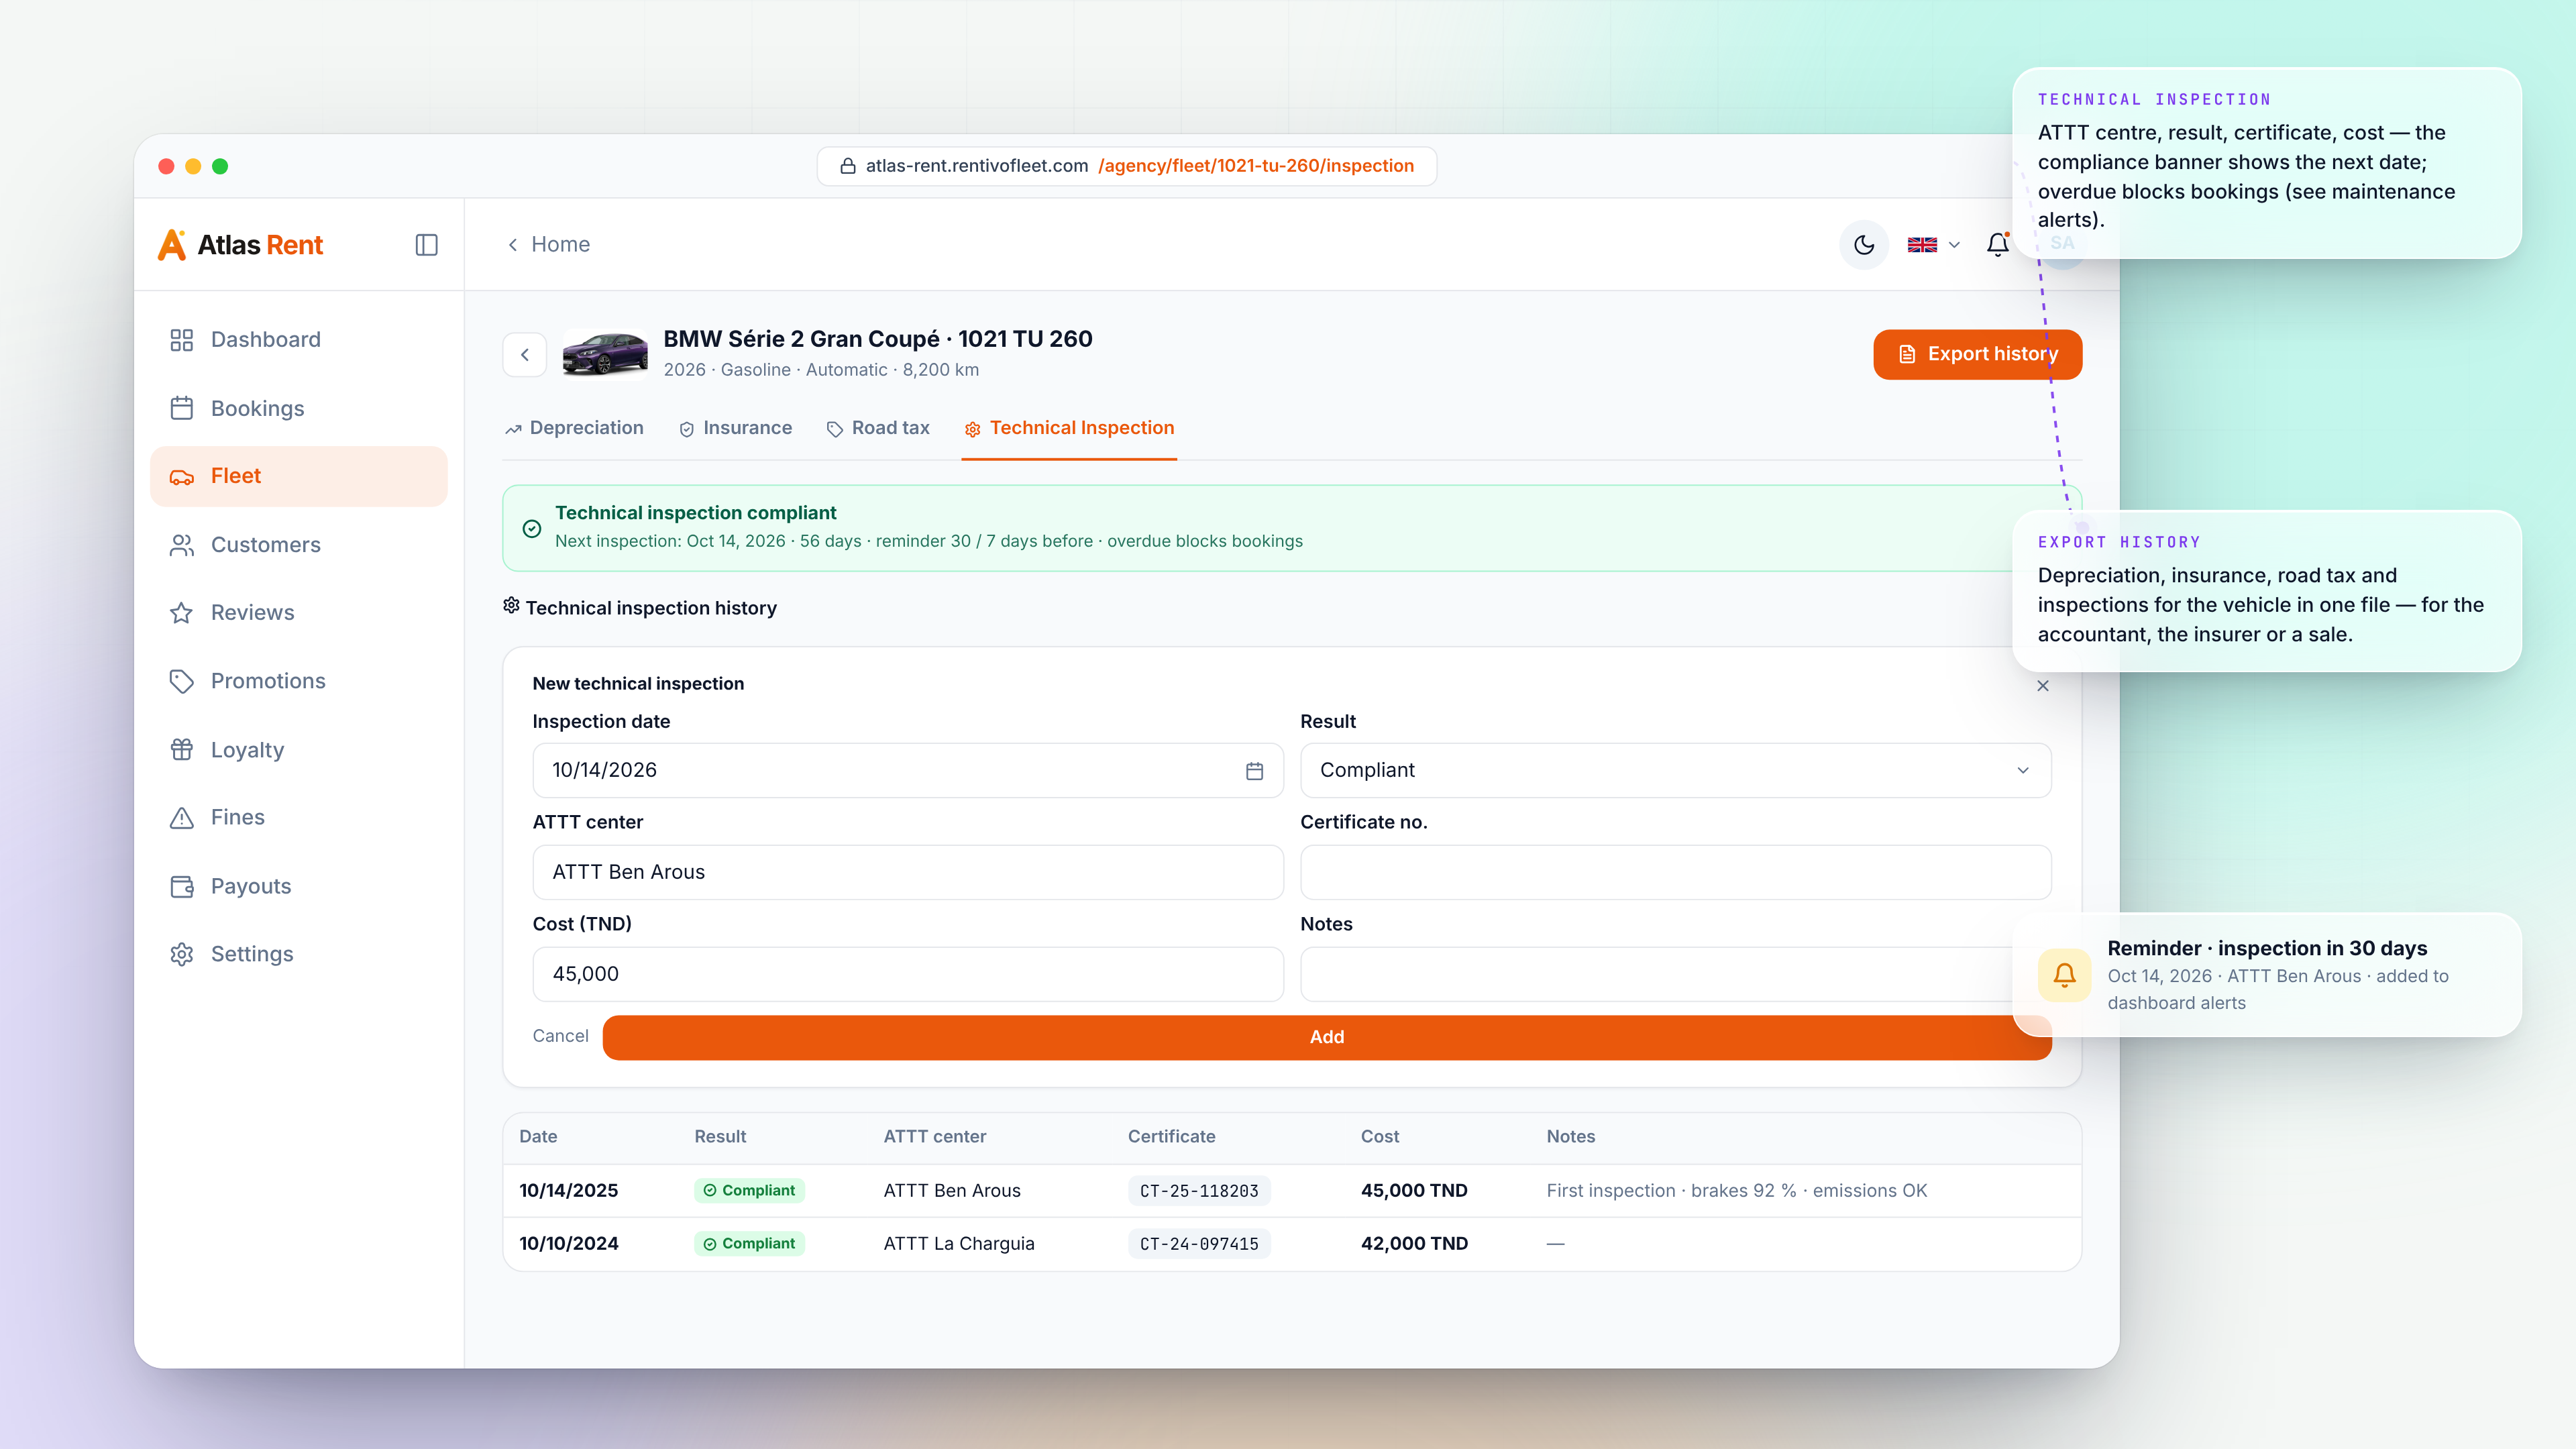Select Fleet in the sidebar
The width and height of the screenshot is (2576, 1449).
coord(298,476)
